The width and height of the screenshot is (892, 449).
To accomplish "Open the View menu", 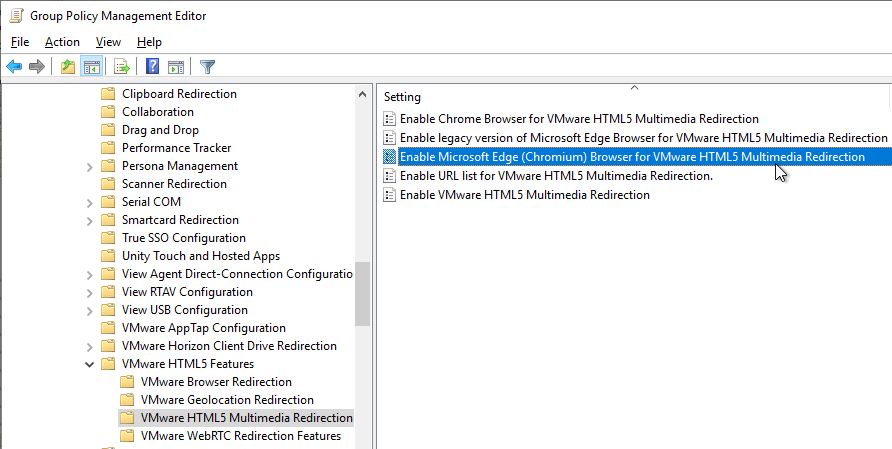I will 108,42.
